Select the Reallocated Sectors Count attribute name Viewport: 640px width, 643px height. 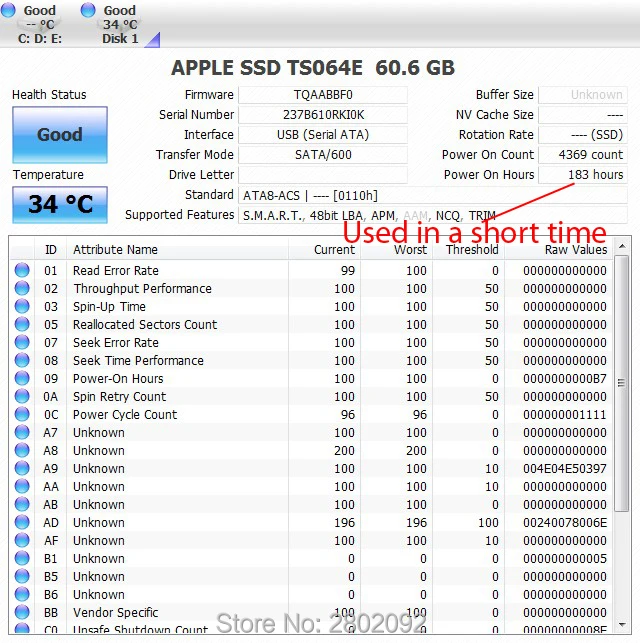(x=145, y=324)
